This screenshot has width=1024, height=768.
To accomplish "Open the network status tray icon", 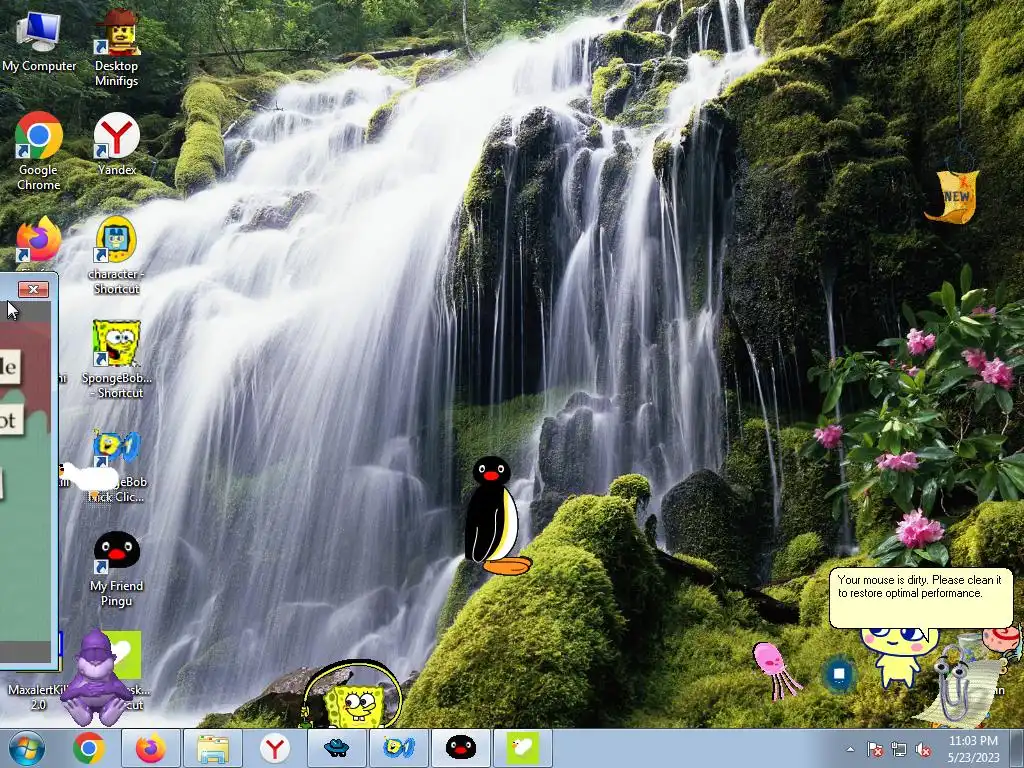I will click(x=899, y=750).
